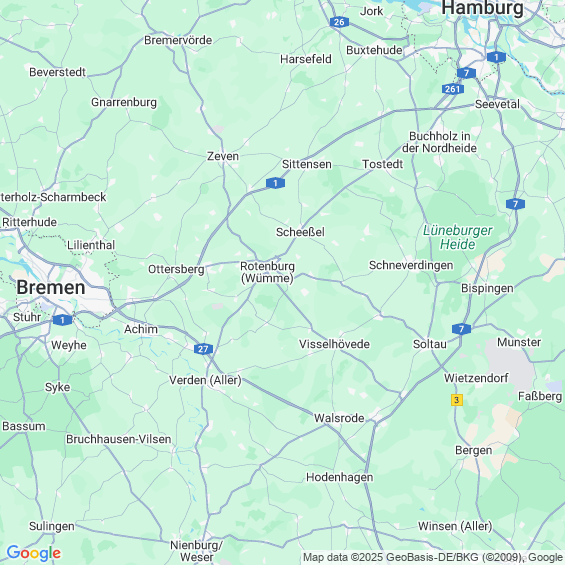The height and width of the screenshot is (565, 565).
Task: Click the A7 shield east of Lüneburger Heide
Action: tap(515, 204)
